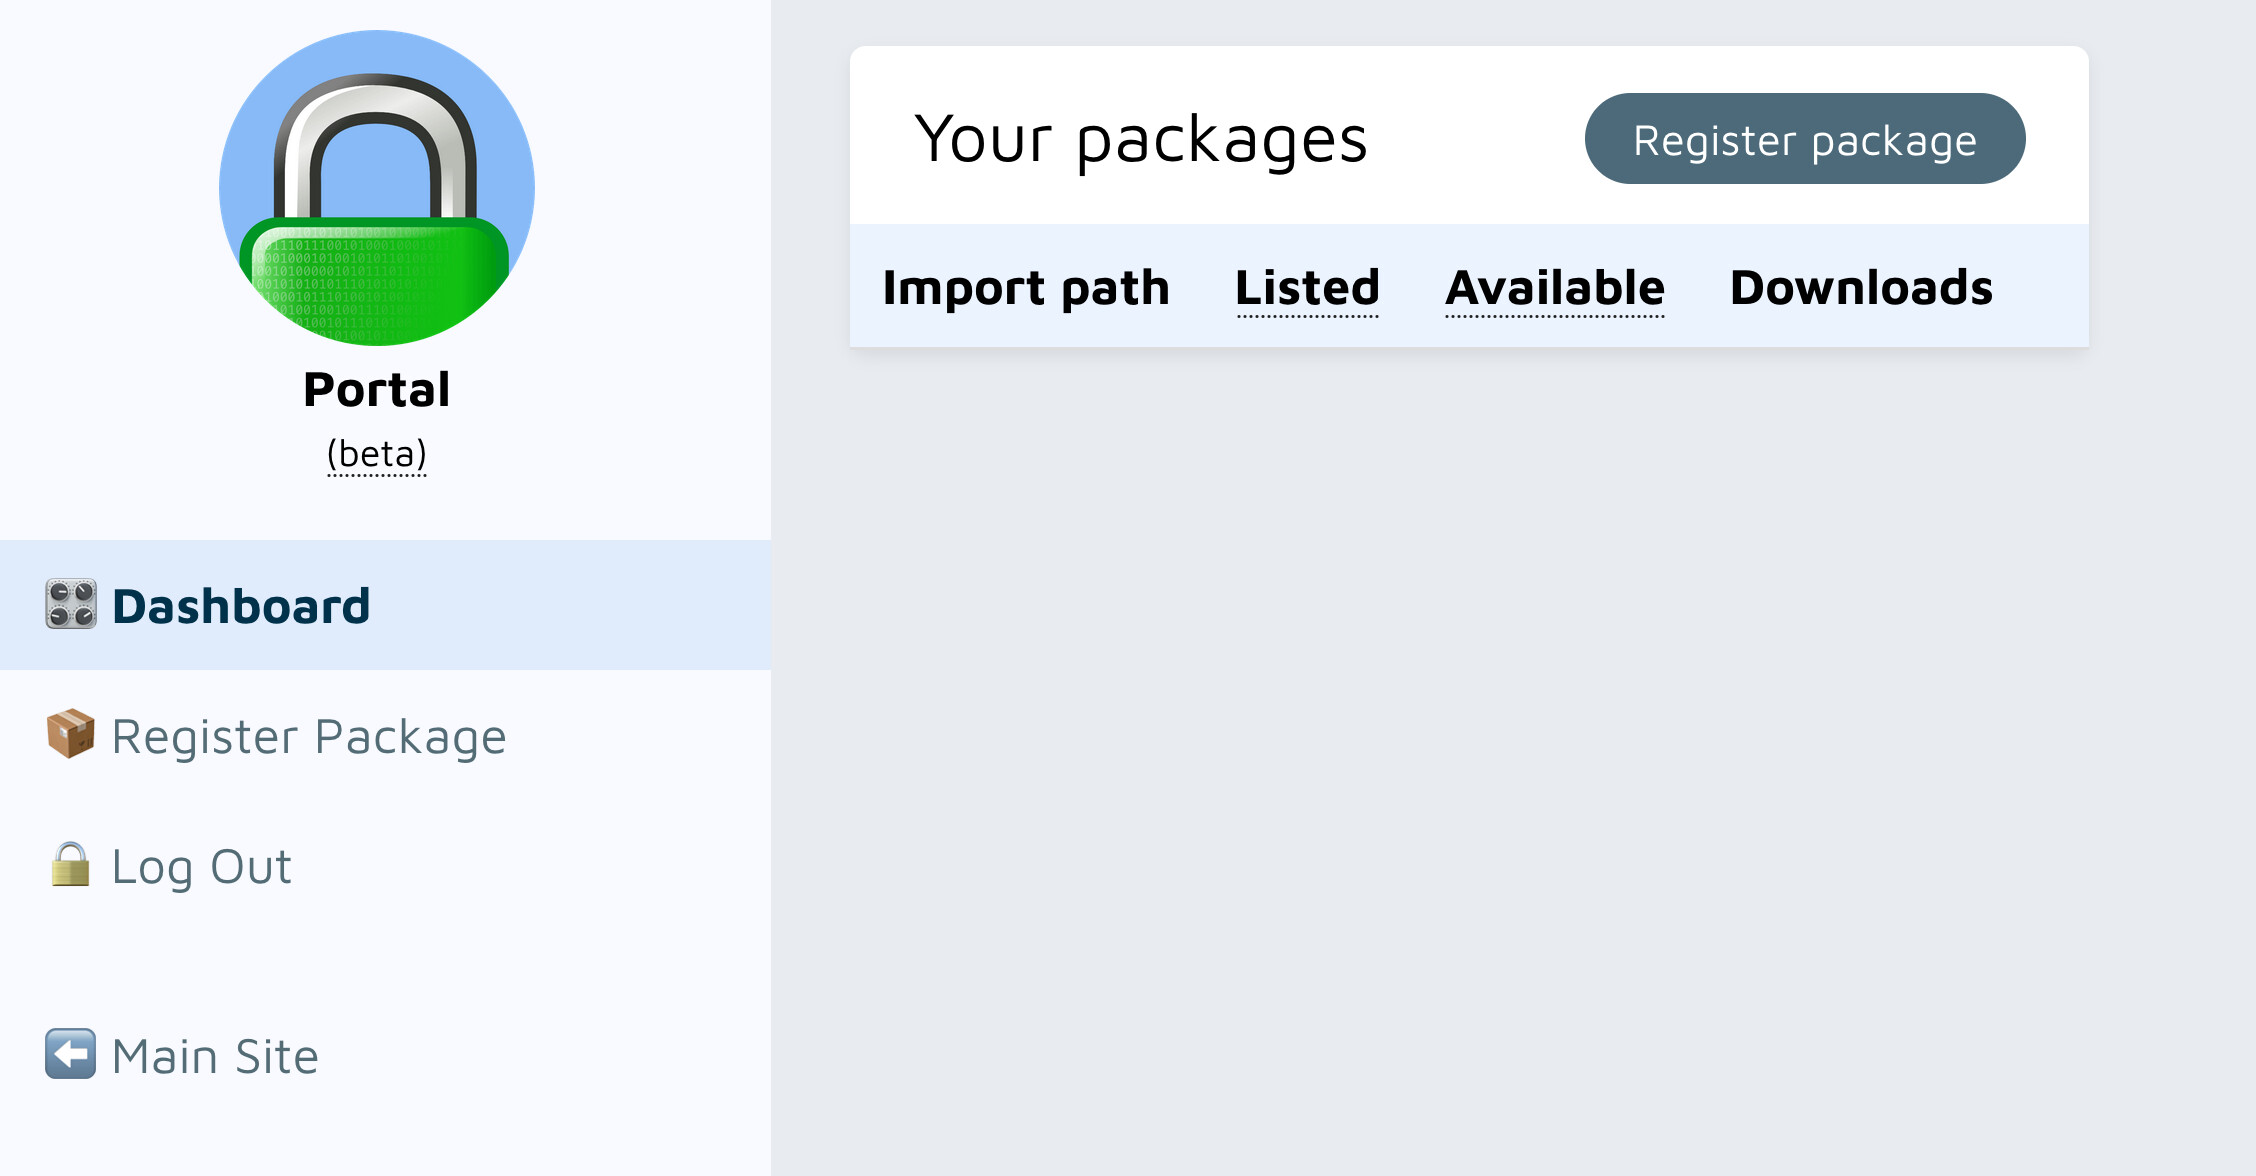
Task: Open Register Package in the sidebar
Action: 385,735
